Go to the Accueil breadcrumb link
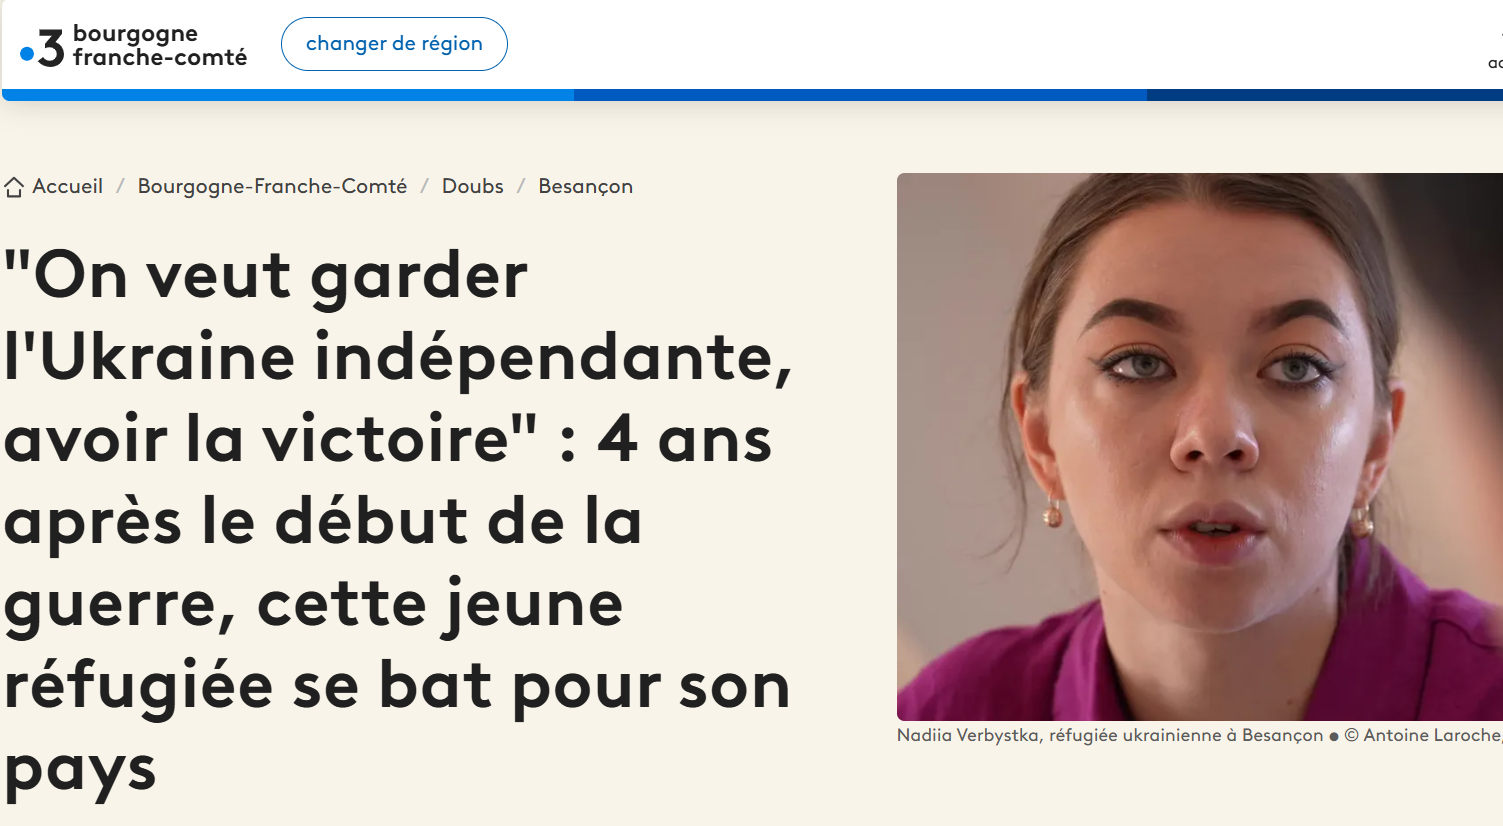This screenshot has width=1503, height=826. point(67,186)
